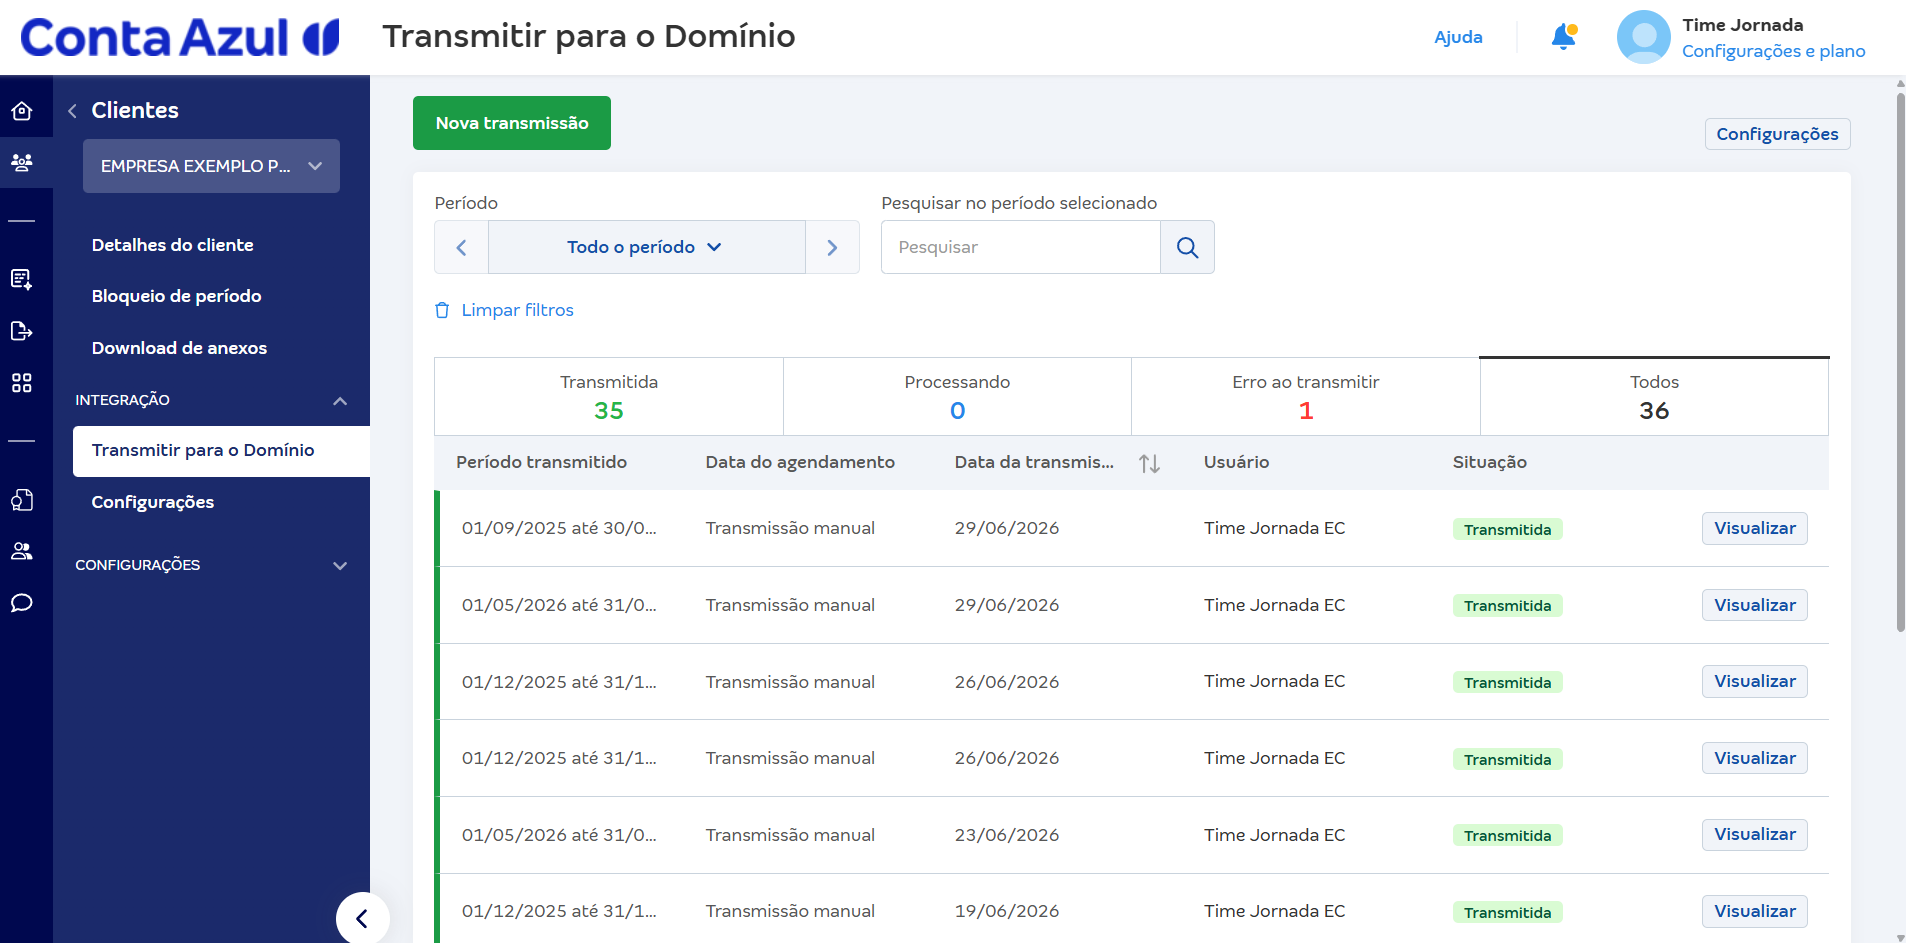
Task: Filter by the Erro ao transmitir tab
Action: (1305, 397)
